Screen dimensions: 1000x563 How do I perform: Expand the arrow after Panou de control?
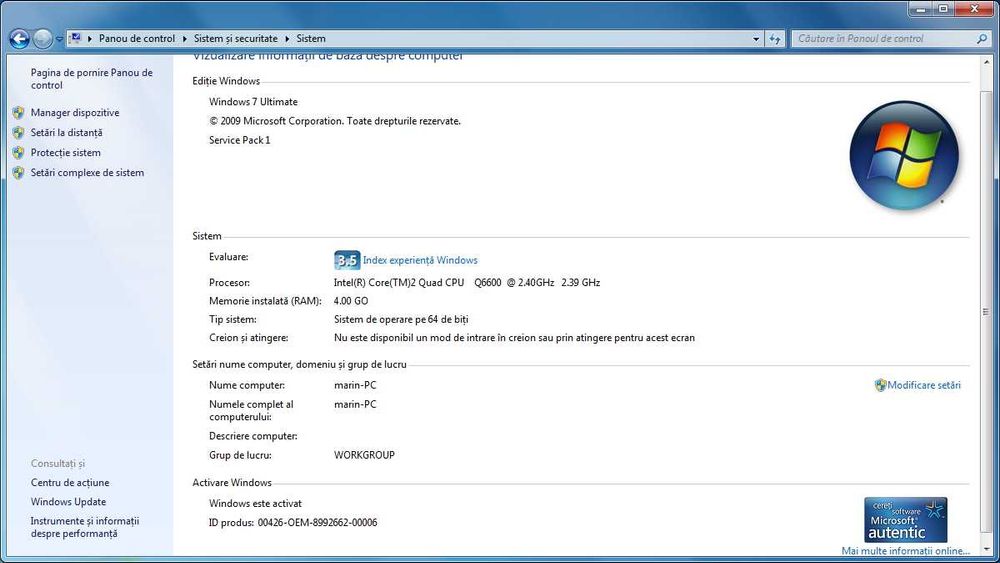[x=185, y=39]
